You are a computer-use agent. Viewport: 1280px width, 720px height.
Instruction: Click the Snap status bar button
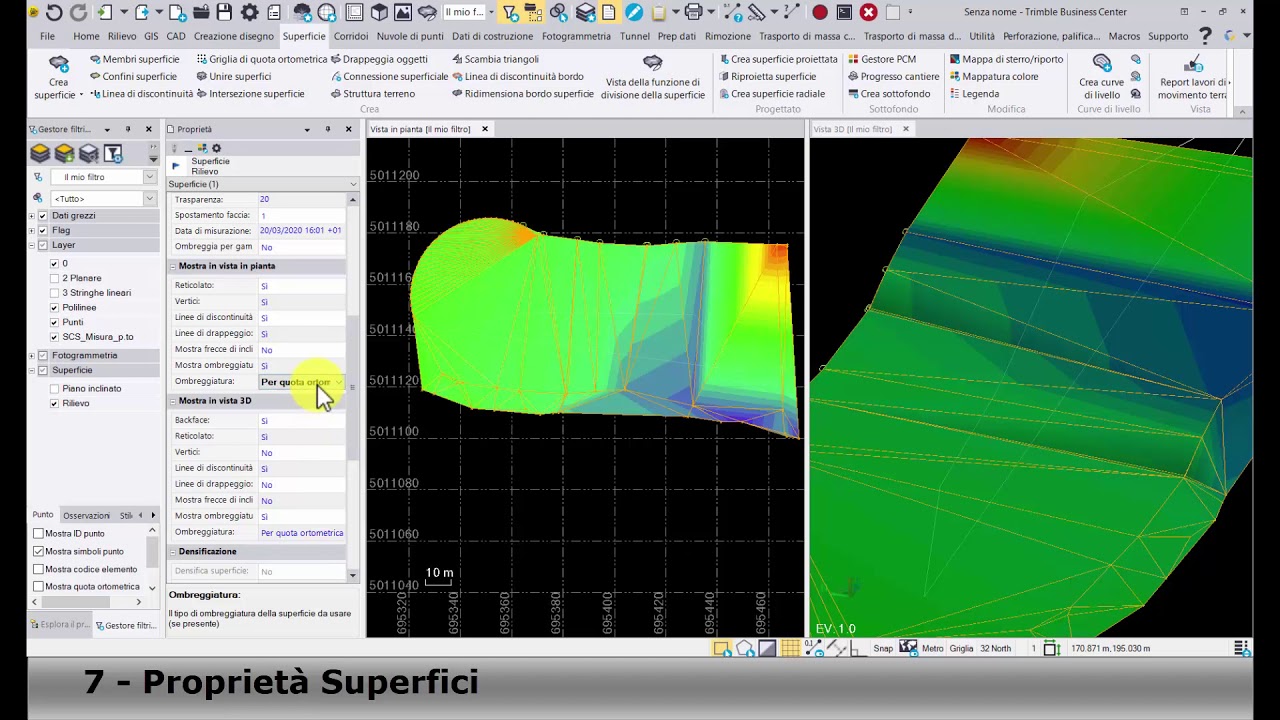[883, 648]
